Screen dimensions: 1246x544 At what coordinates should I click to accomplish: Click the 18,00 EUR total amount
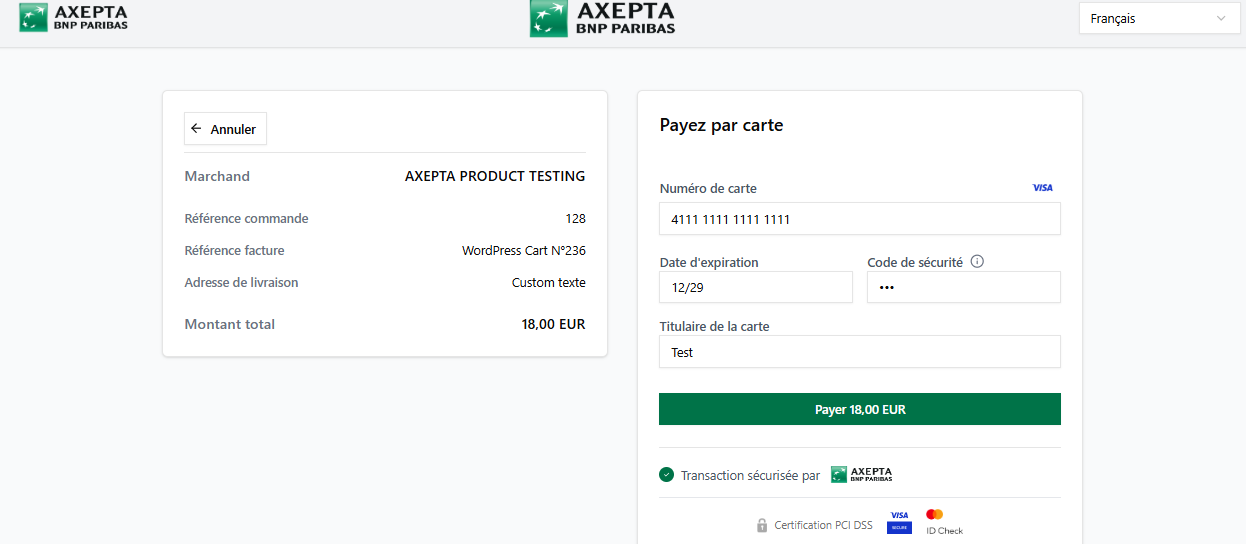click(x=553, y=324)
